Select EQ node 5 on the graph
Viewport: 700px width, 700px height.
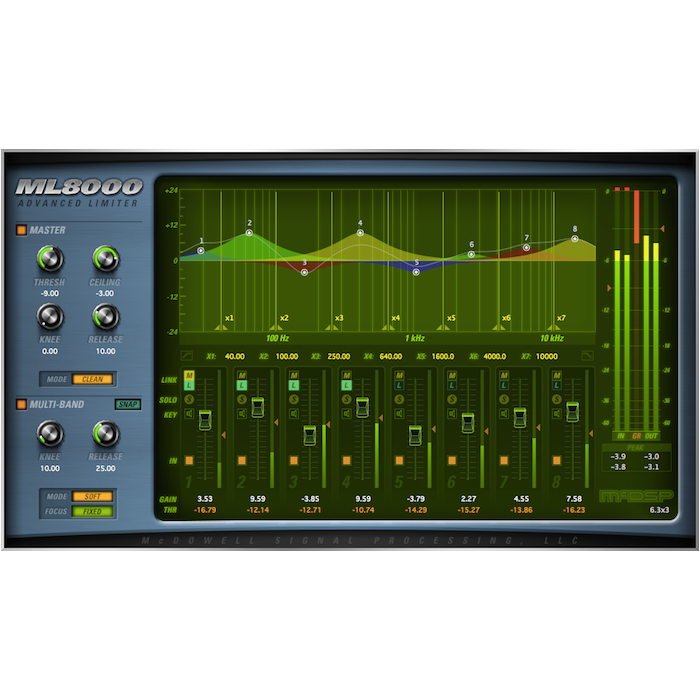pos(416,272)
